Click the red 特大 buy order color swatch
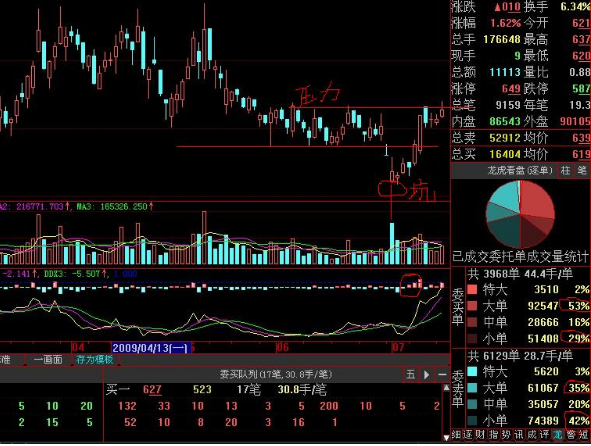This screenshot has width=591, height=446. 472,290
